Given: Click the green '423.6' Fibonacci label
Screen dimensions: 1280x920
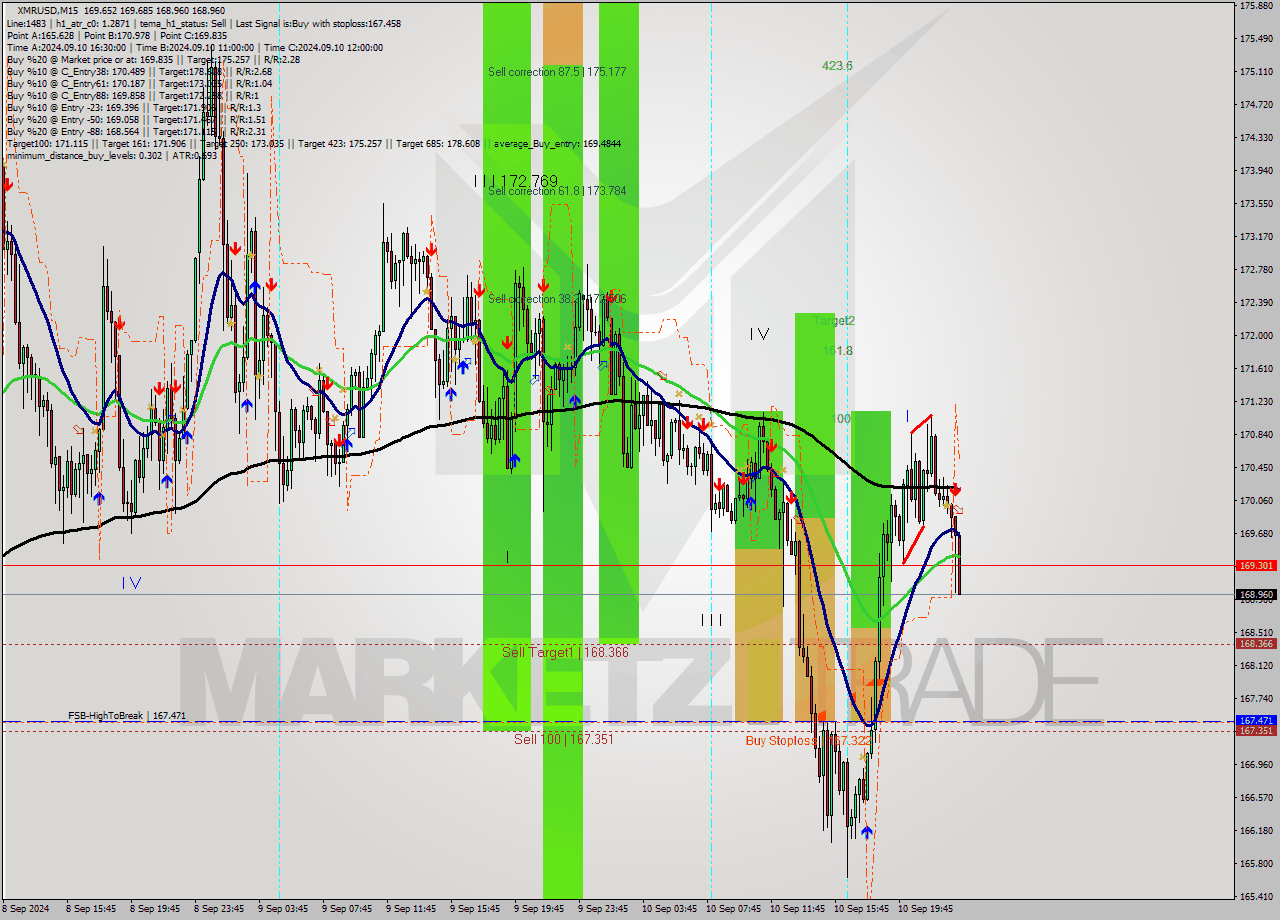Looking at the screenshot, I should (x=837, y=65).
